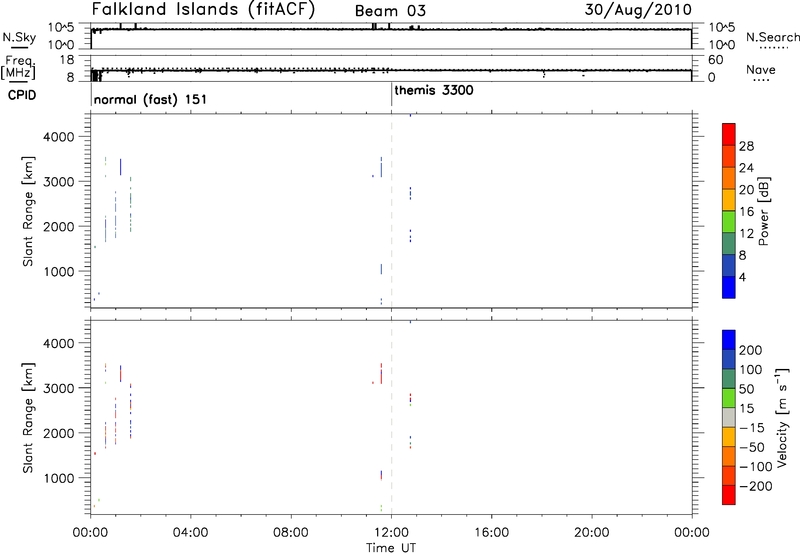This screenshot has width=800, height=554.
Task: Click the dashed 12:00 marker in velocity panel
Action: click(391, 417)
